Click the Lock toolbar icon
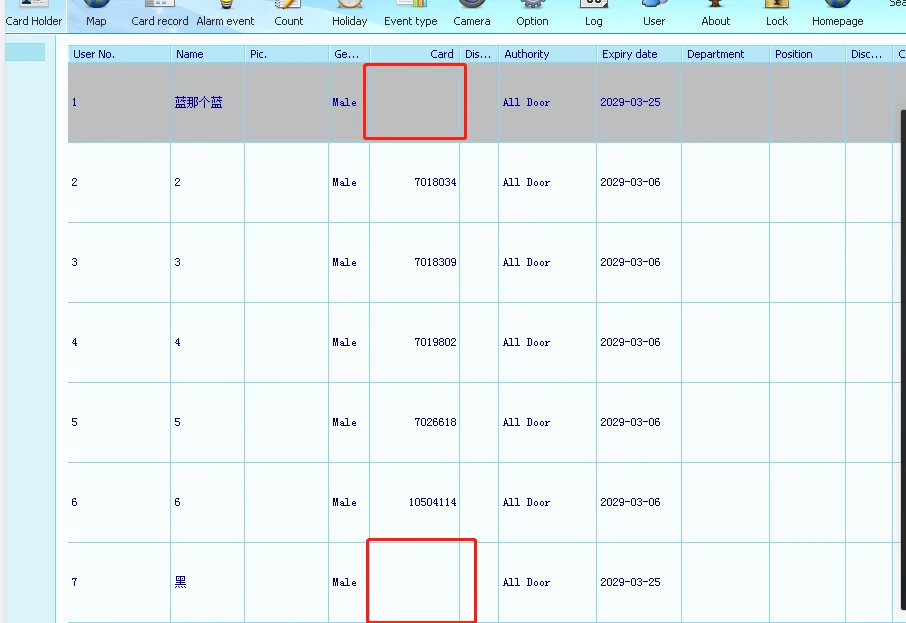906x623 pixels. coord(777,13)
